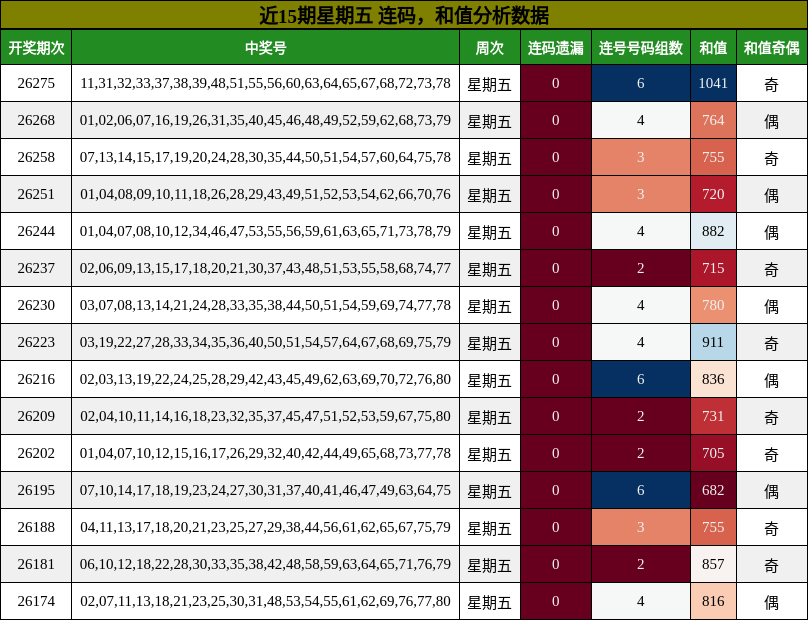Click winning numbers starting 03,19,22,27
This screenshot has height=620, width=808.
[x=265, y=342]
